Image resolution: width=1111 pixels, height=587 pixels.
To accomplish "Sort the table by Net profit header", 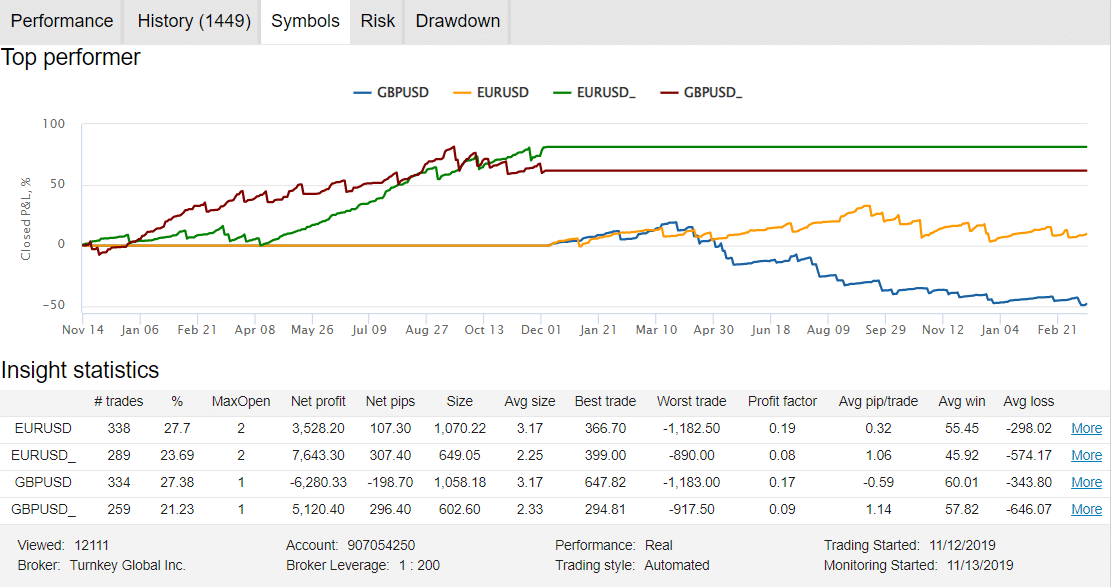I will 322,401.
